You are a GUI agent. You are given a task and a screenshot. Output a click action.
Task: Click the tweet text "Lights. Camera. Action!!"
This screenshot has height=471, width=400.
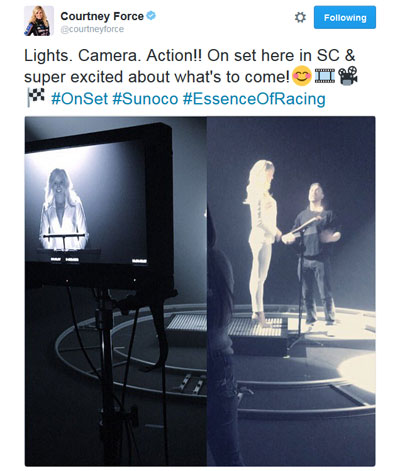[x=113, y=56]
